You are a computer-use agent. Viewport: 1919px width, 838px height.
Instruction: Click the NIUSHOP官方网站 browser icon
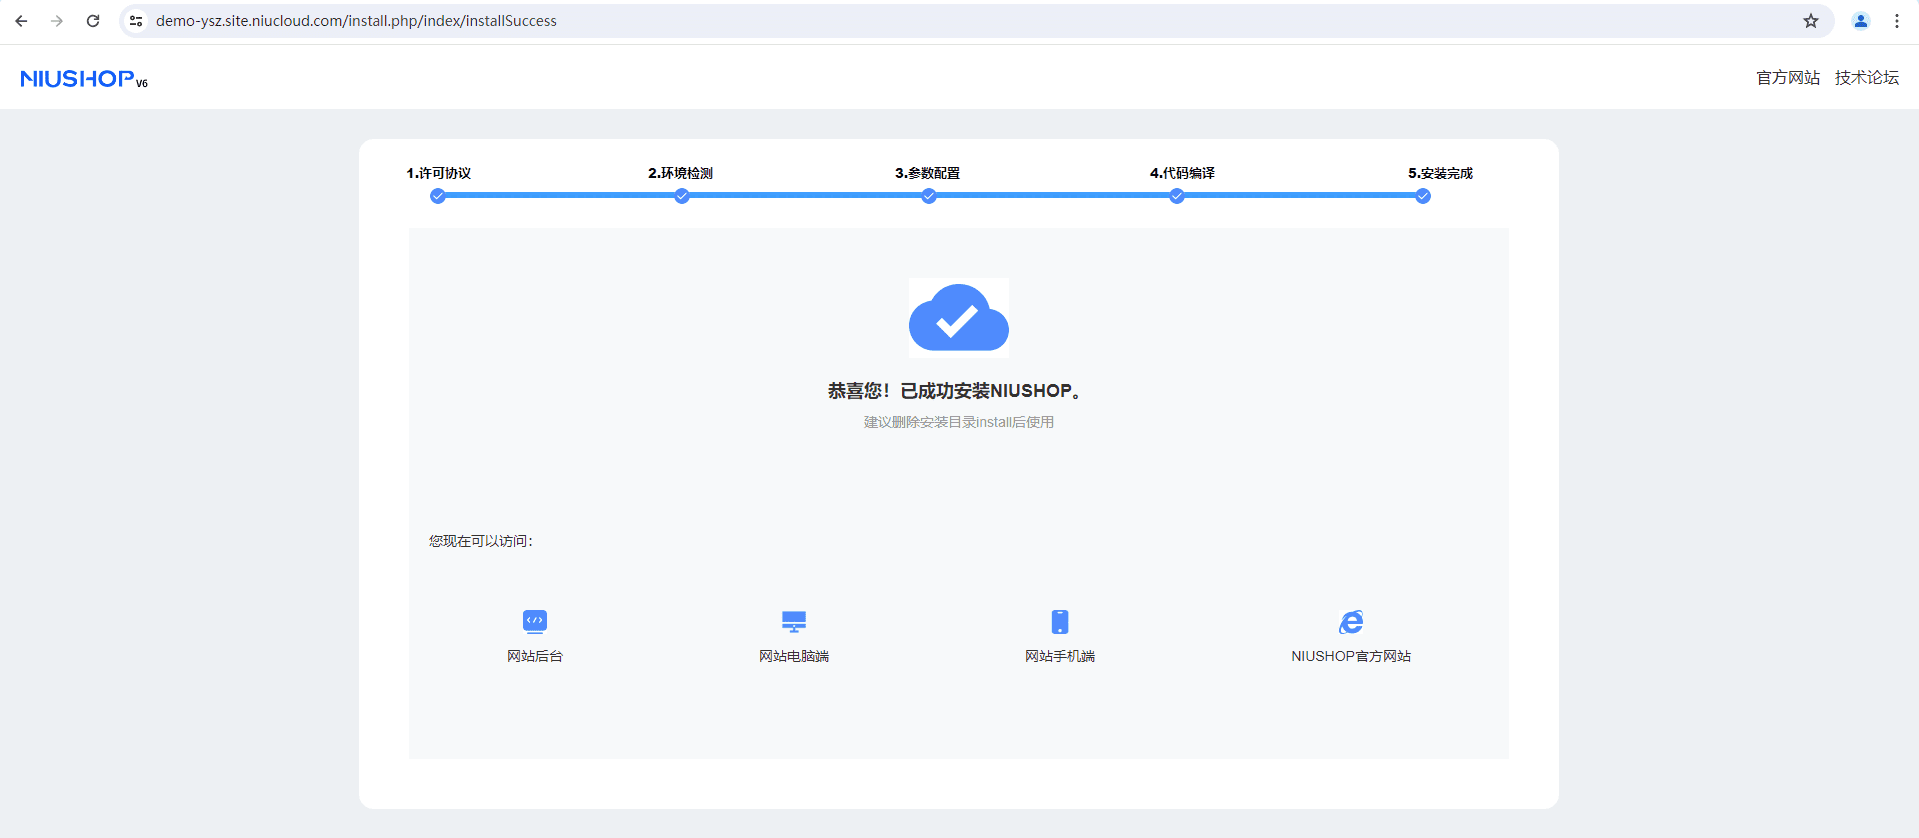coord(1351,621)
